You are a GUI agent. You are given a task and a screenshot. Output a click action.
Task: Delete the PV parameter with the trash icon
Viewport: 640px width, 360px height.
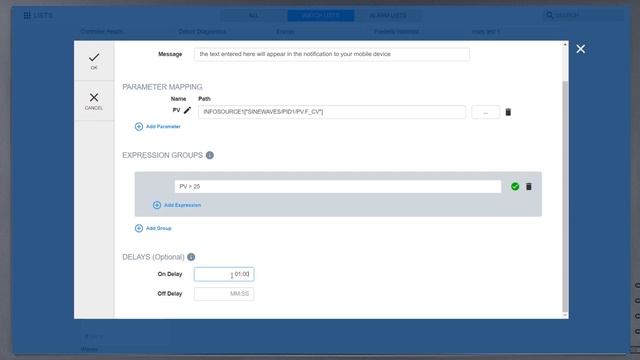coord(508,112)
